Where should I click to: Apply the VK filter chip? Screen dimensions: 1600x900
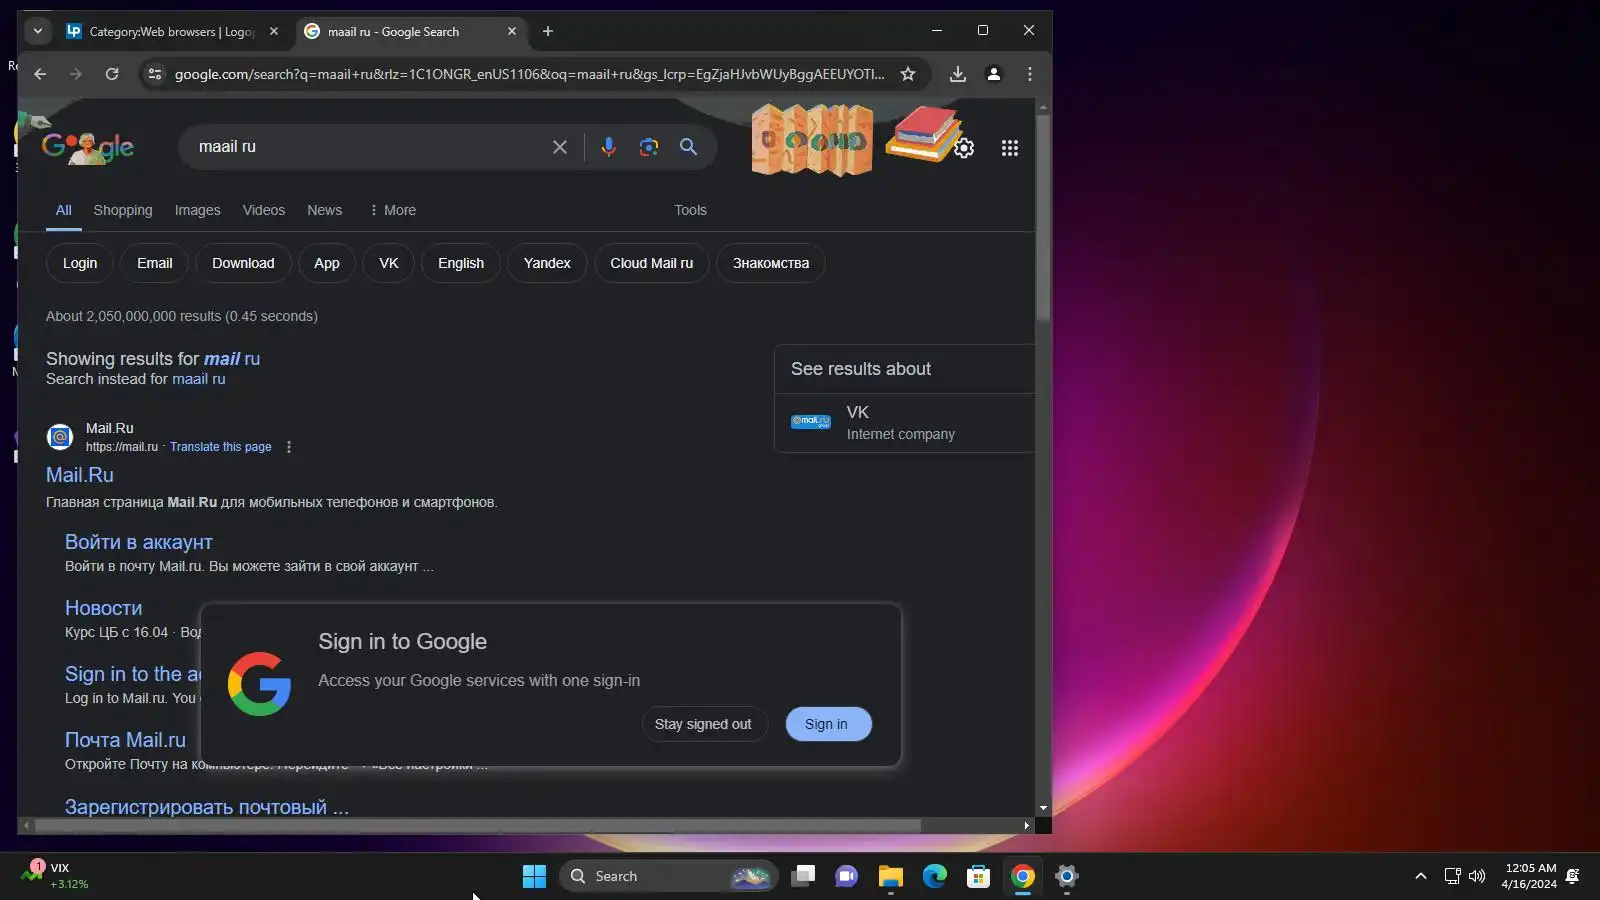(389, 263)
